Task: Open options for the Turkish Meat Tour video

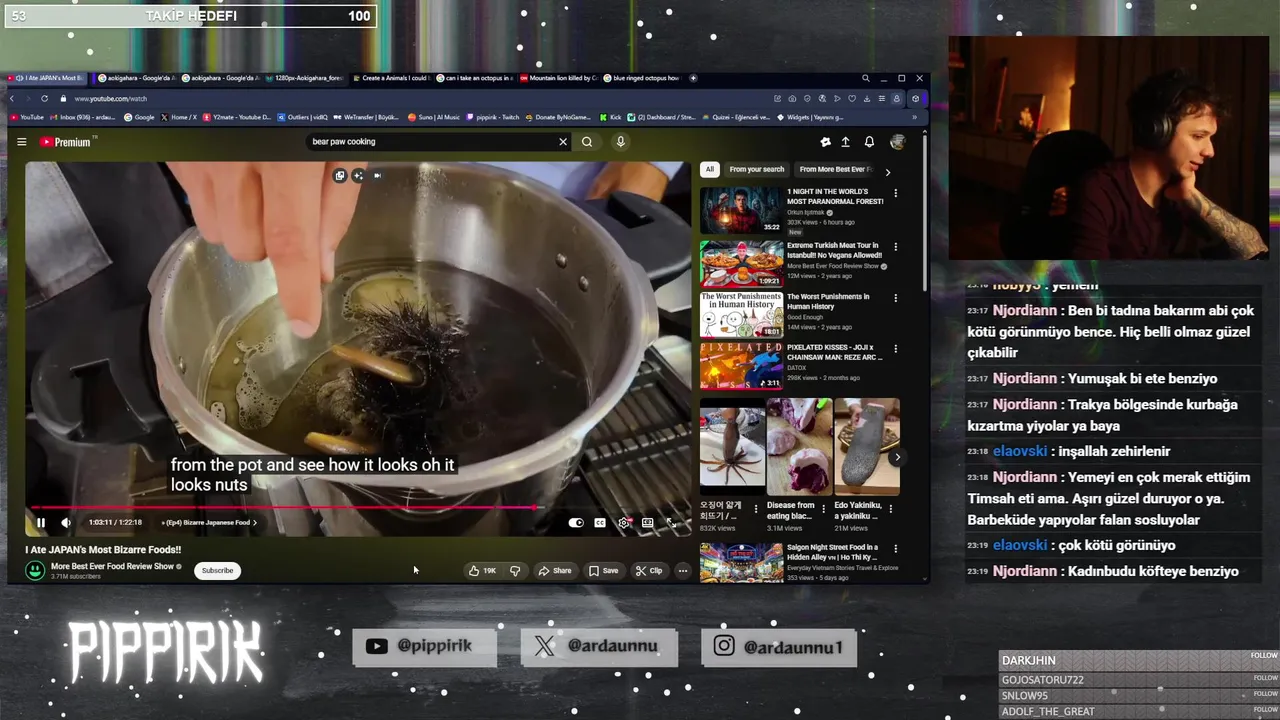Action: 895,246
